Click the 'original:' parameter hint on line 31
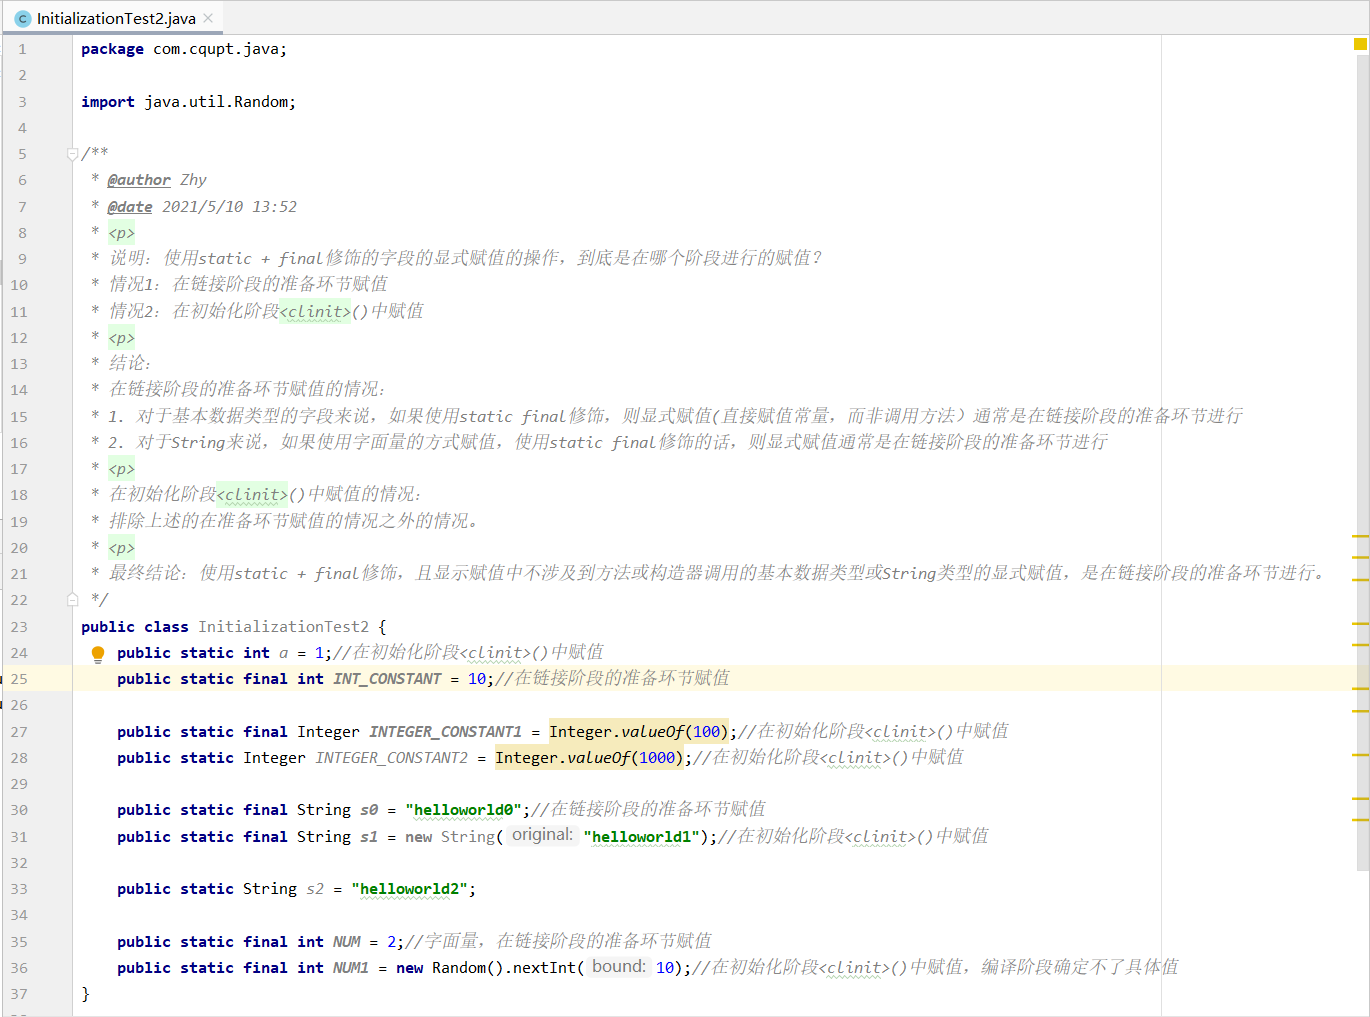Image resolution: width=1370 pixels, height=1017 pixels. [543, 835]
